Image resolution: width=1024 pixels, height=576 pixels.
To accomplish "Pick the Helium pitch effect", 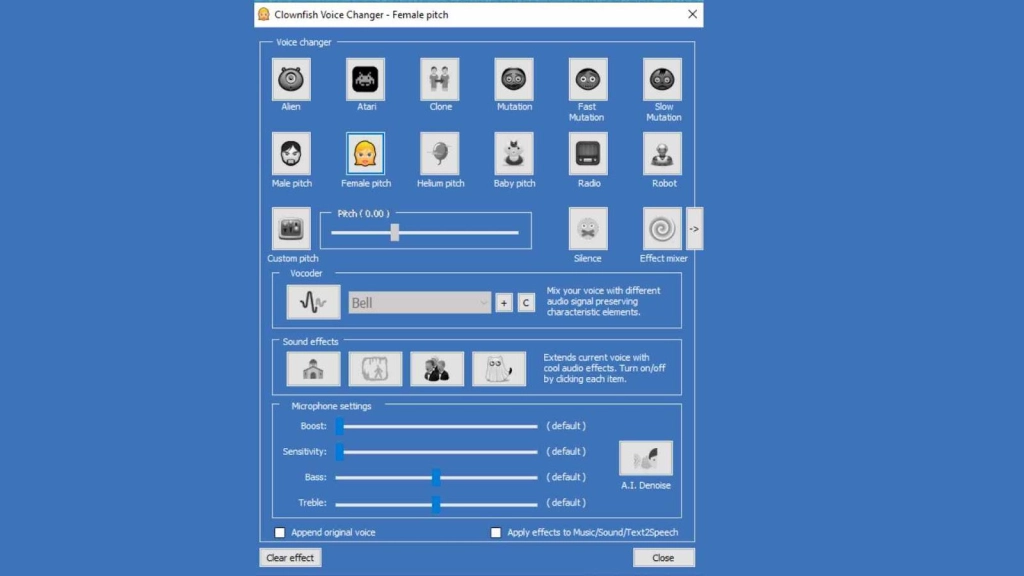I will coord(440,154).
